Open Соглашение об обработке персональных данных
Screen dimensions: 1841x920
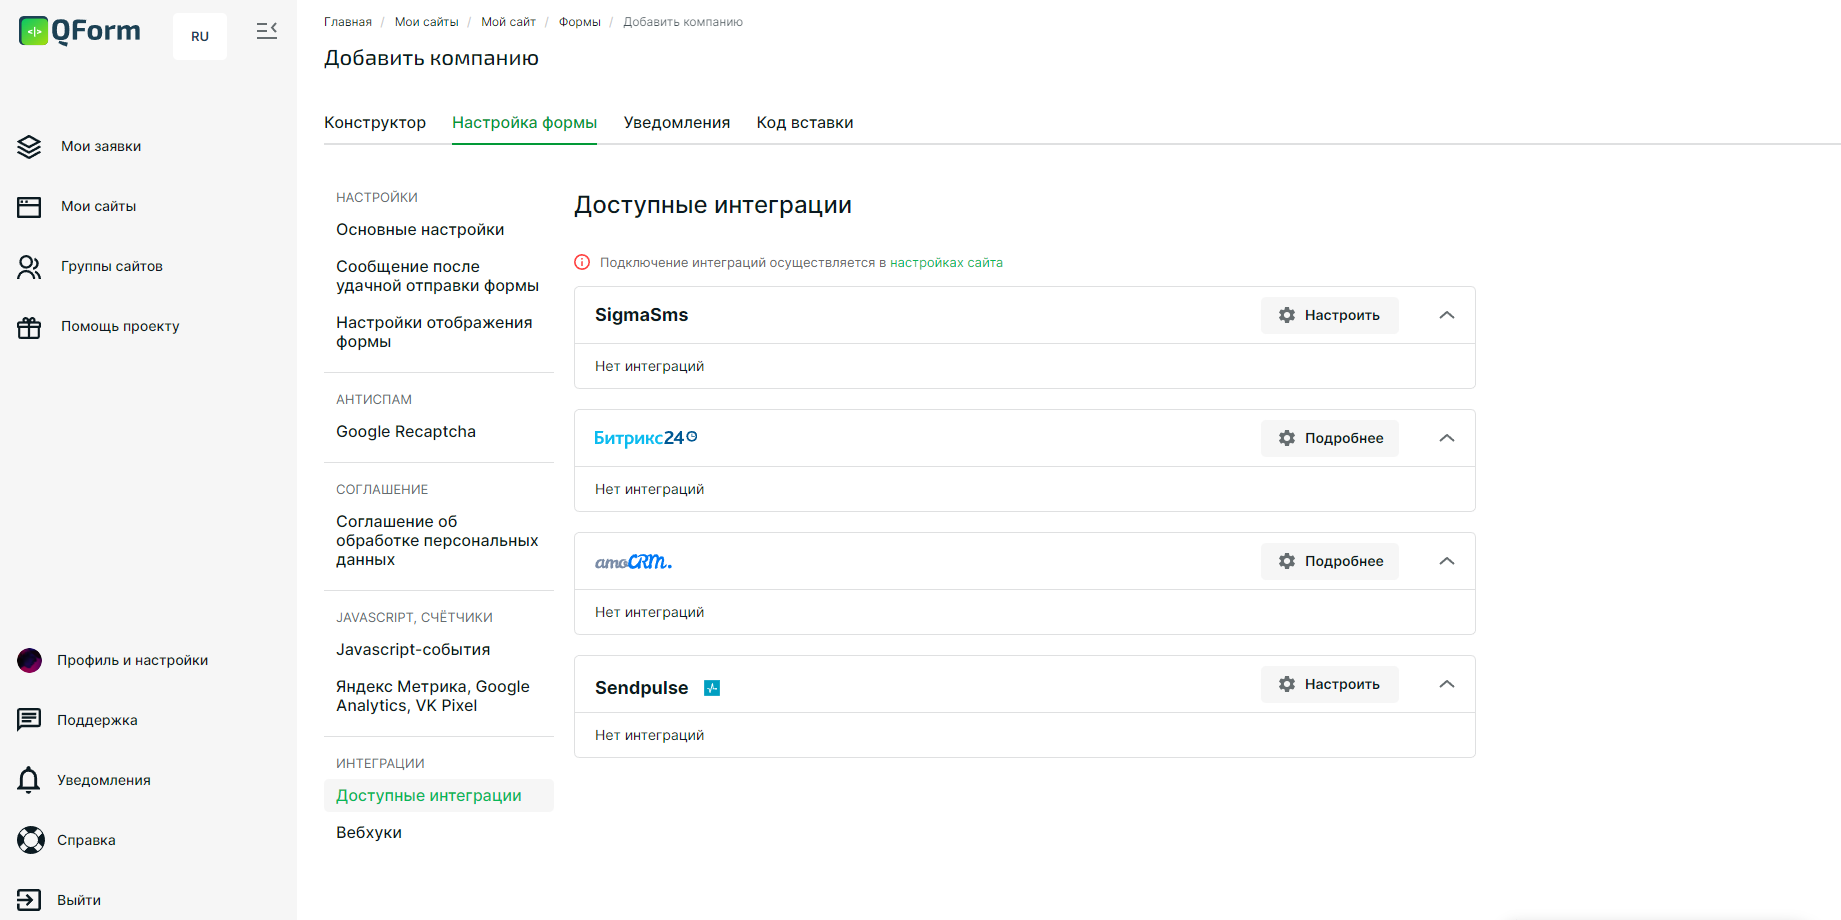coord(438,541)
